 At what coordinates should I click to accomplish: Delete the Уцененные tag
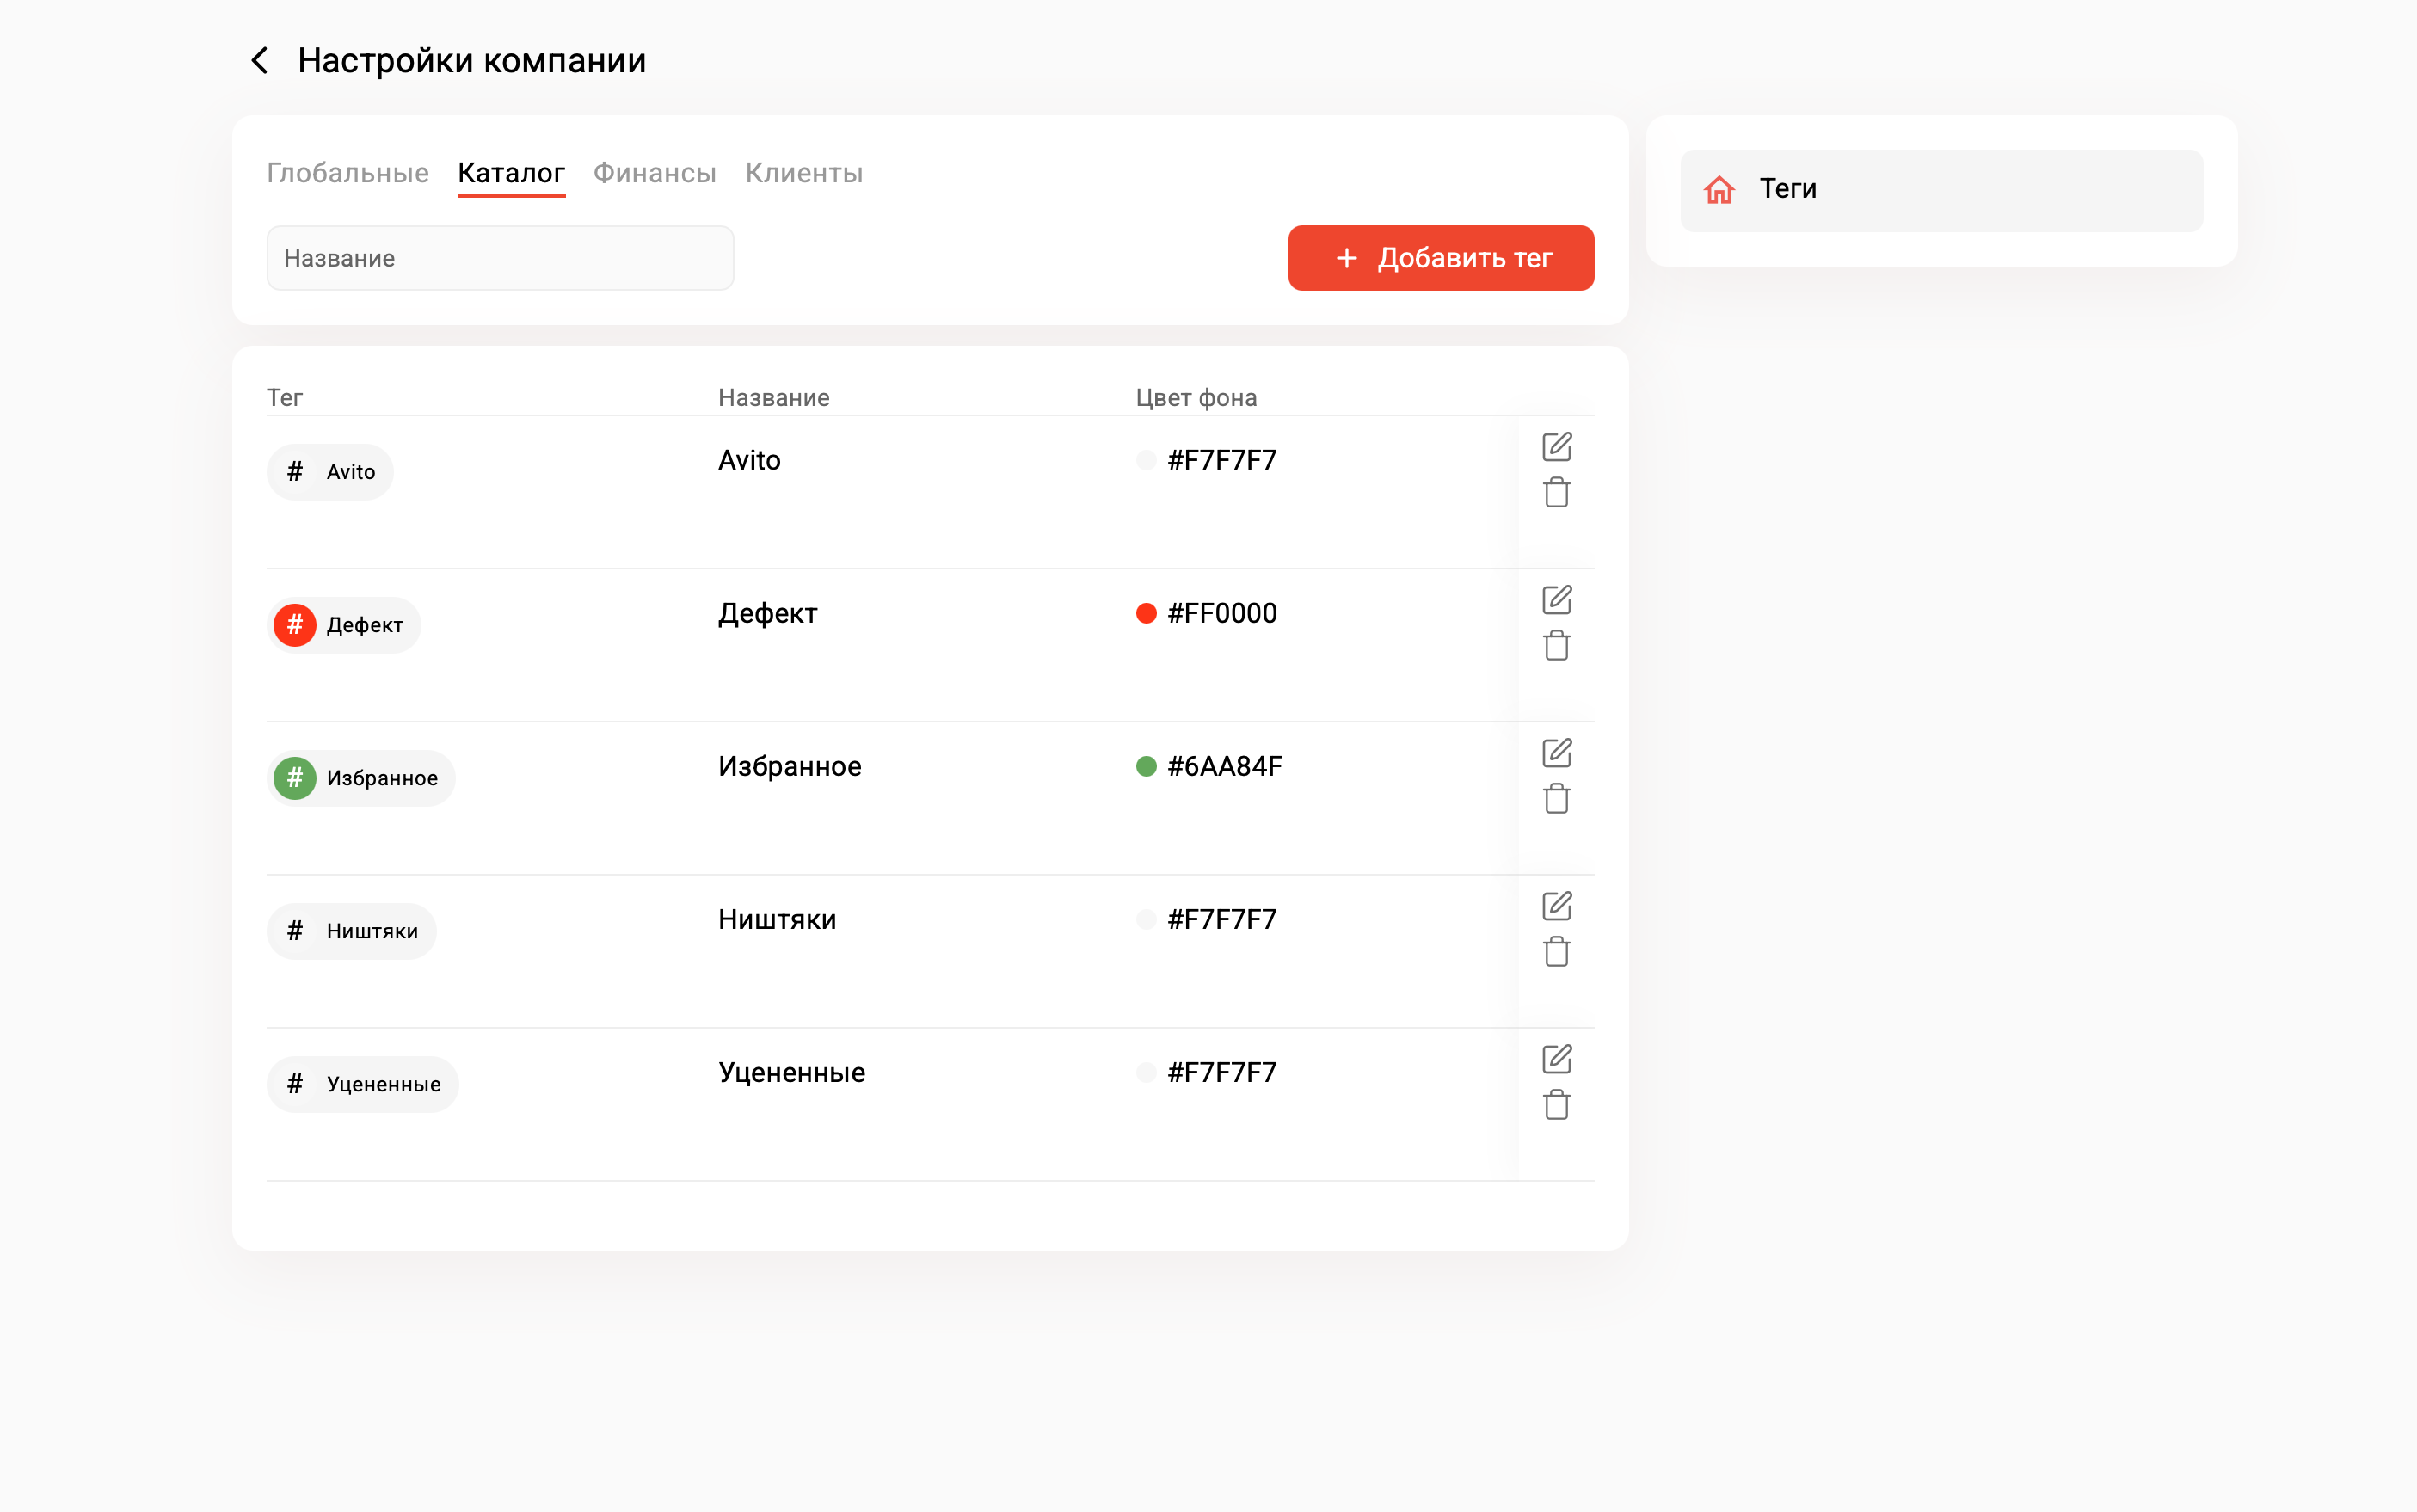point(1556,1105)
